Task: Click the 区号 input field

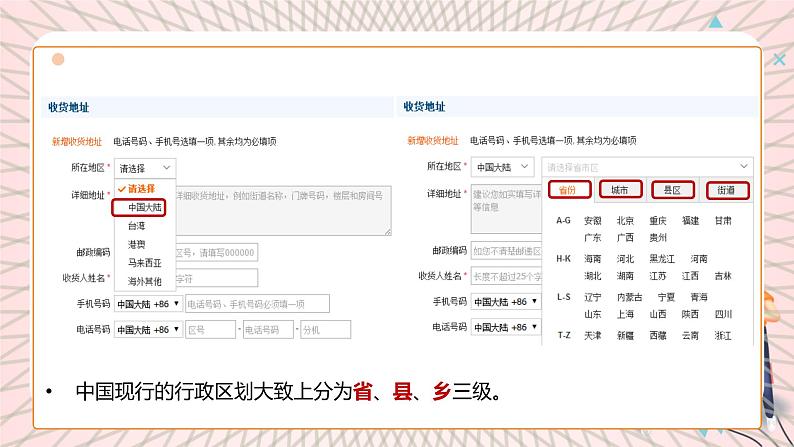Action: pyautogui.click(x=210, y=330)
